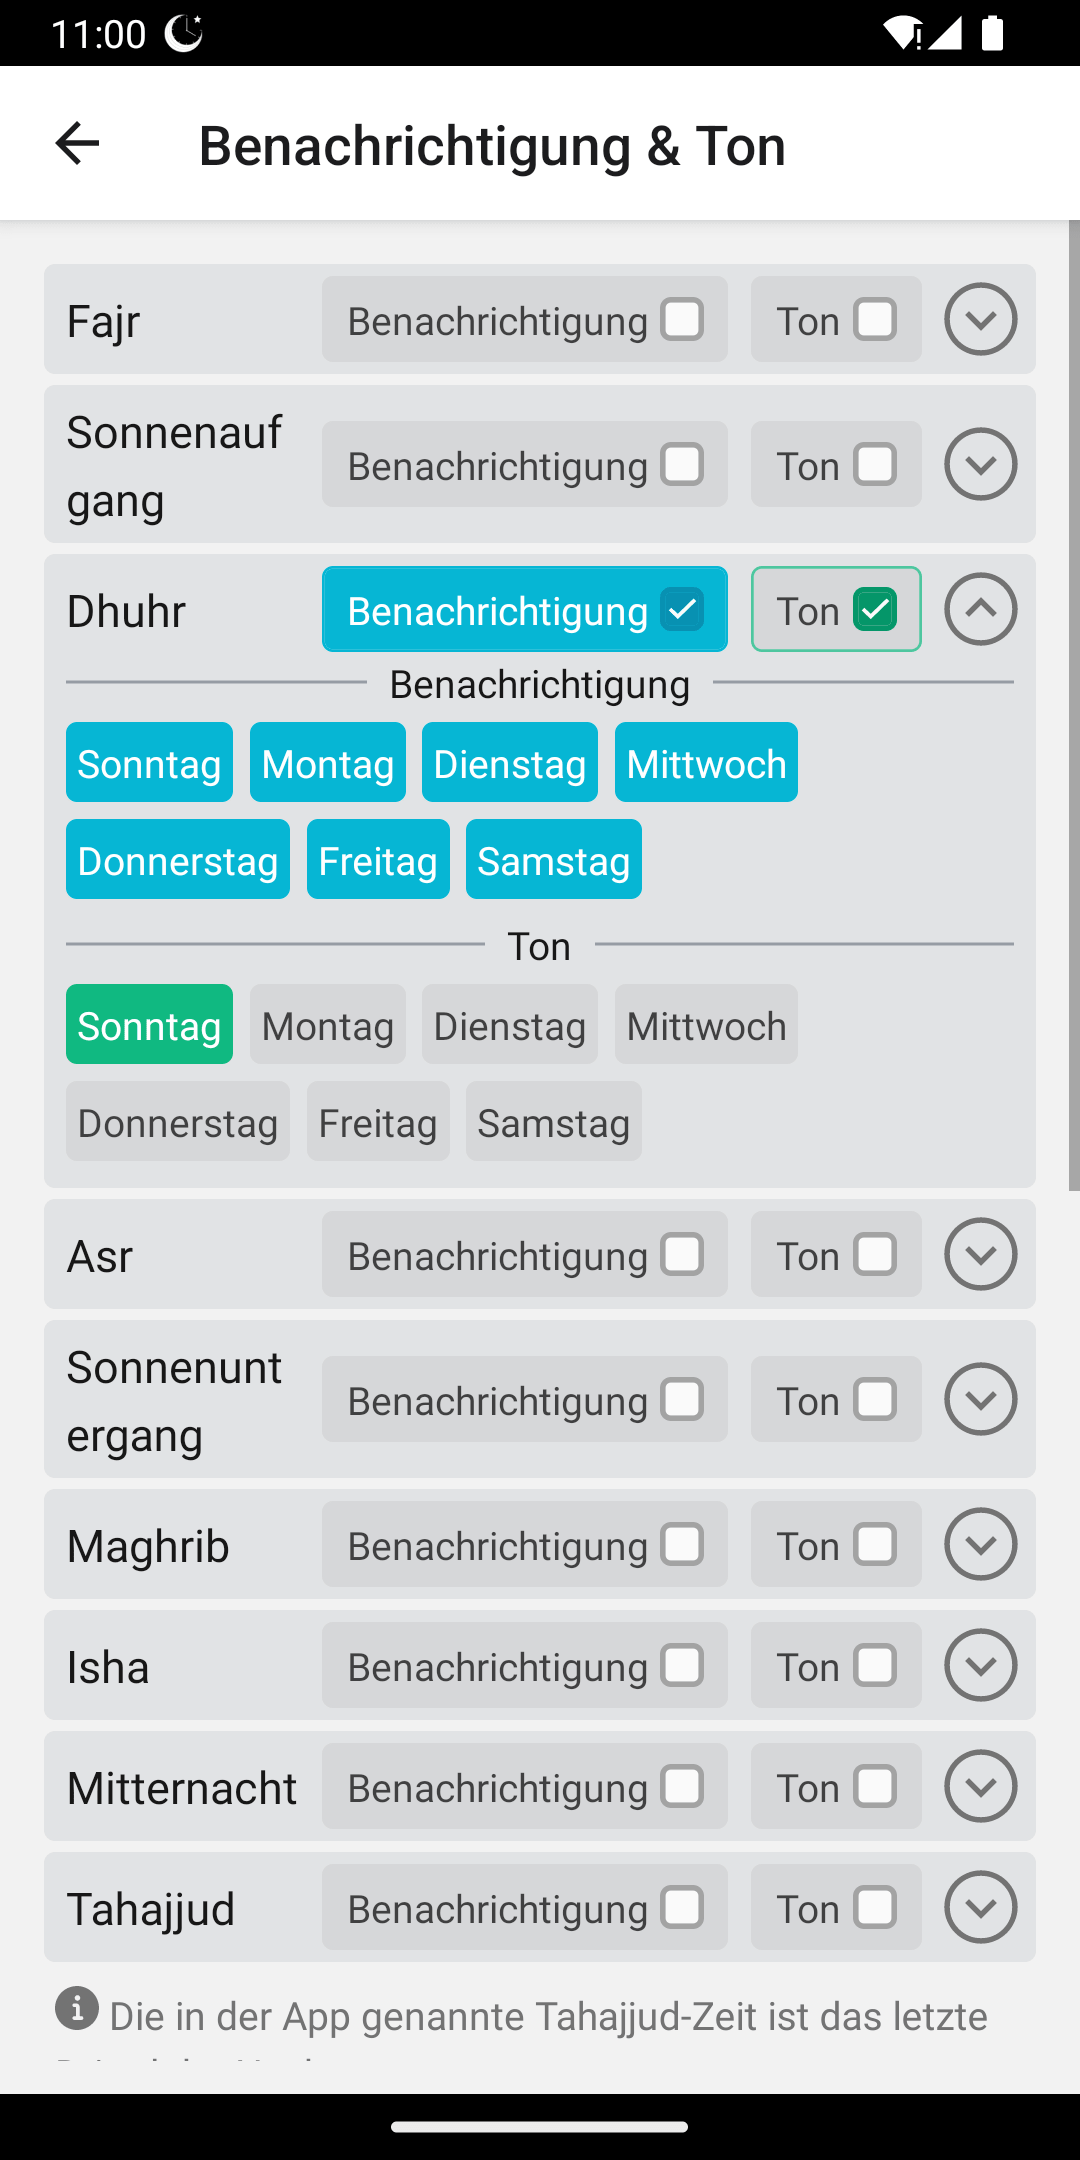Uncheck Dhuhr Benachrichtigung
The image size is (1080, 2160).
click(x=682, y=610)
